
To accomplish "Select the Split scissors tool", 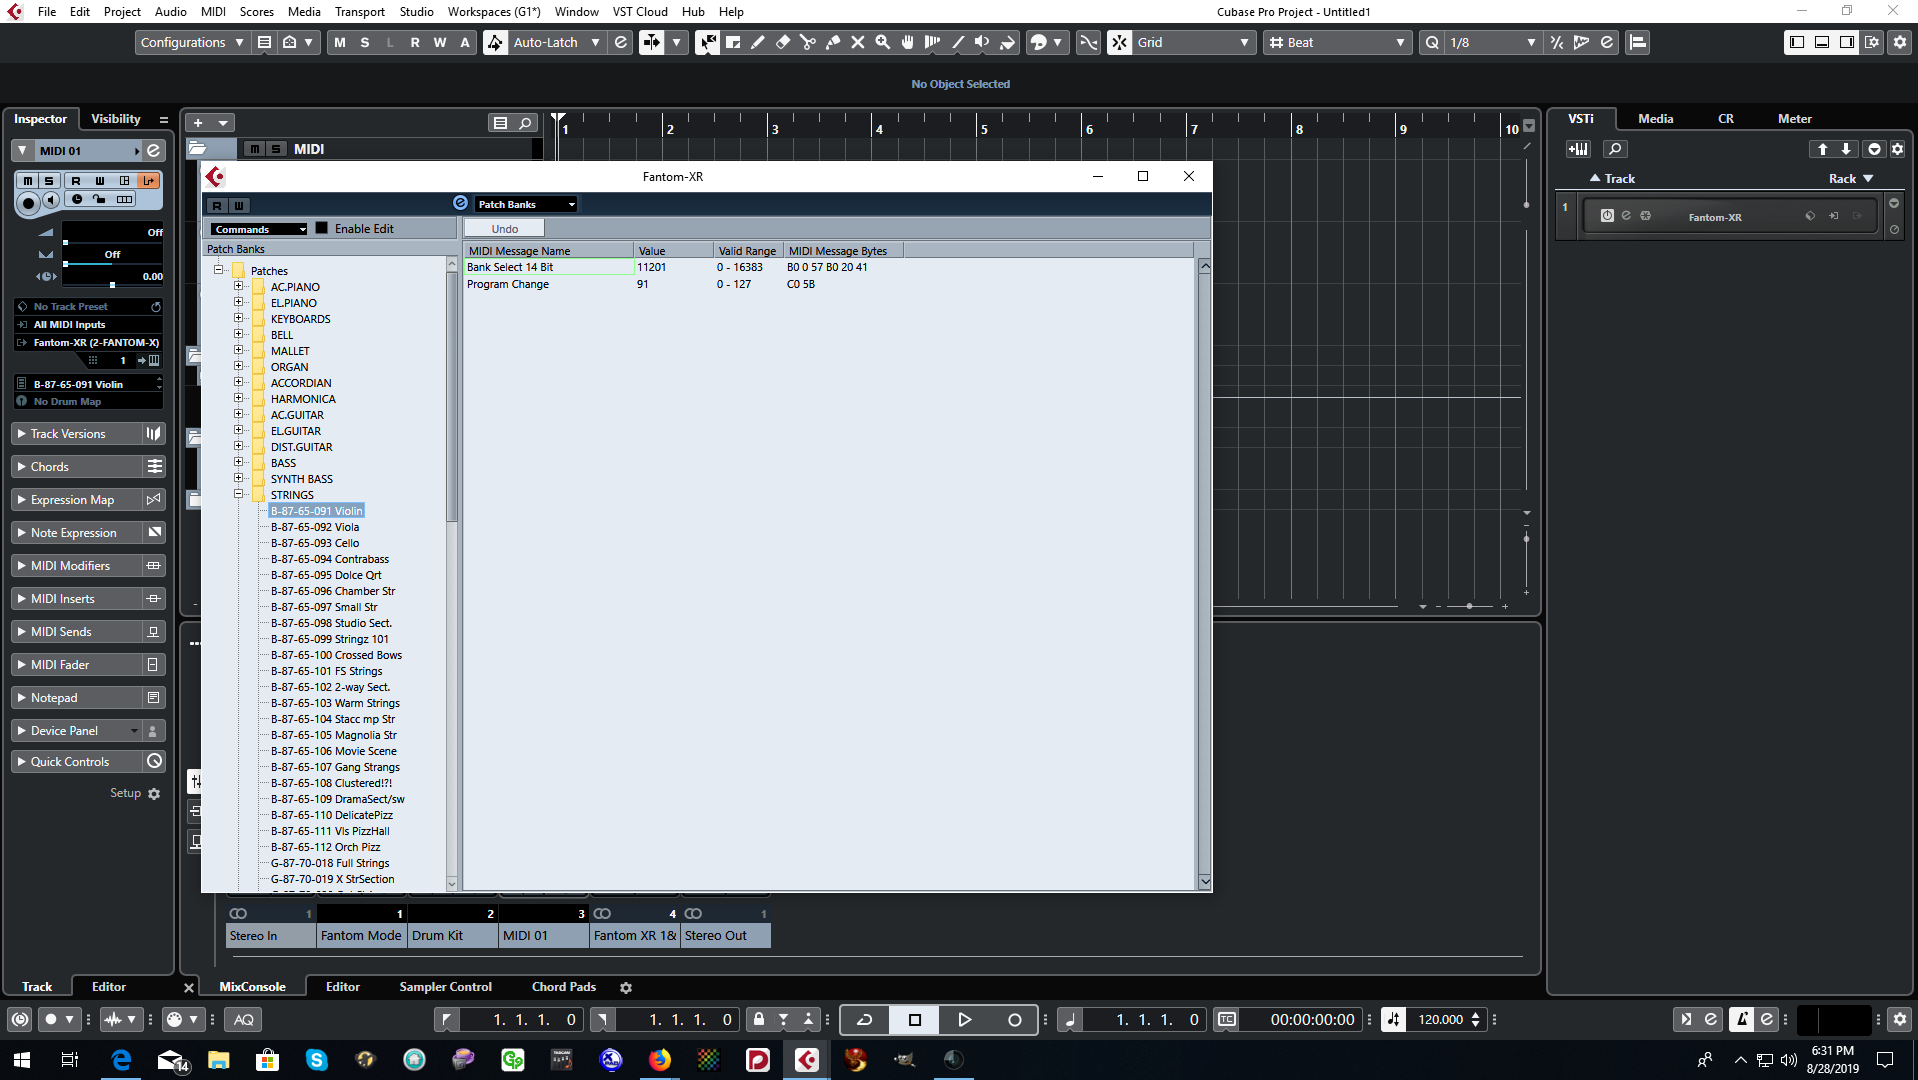I will coord(808,42).
